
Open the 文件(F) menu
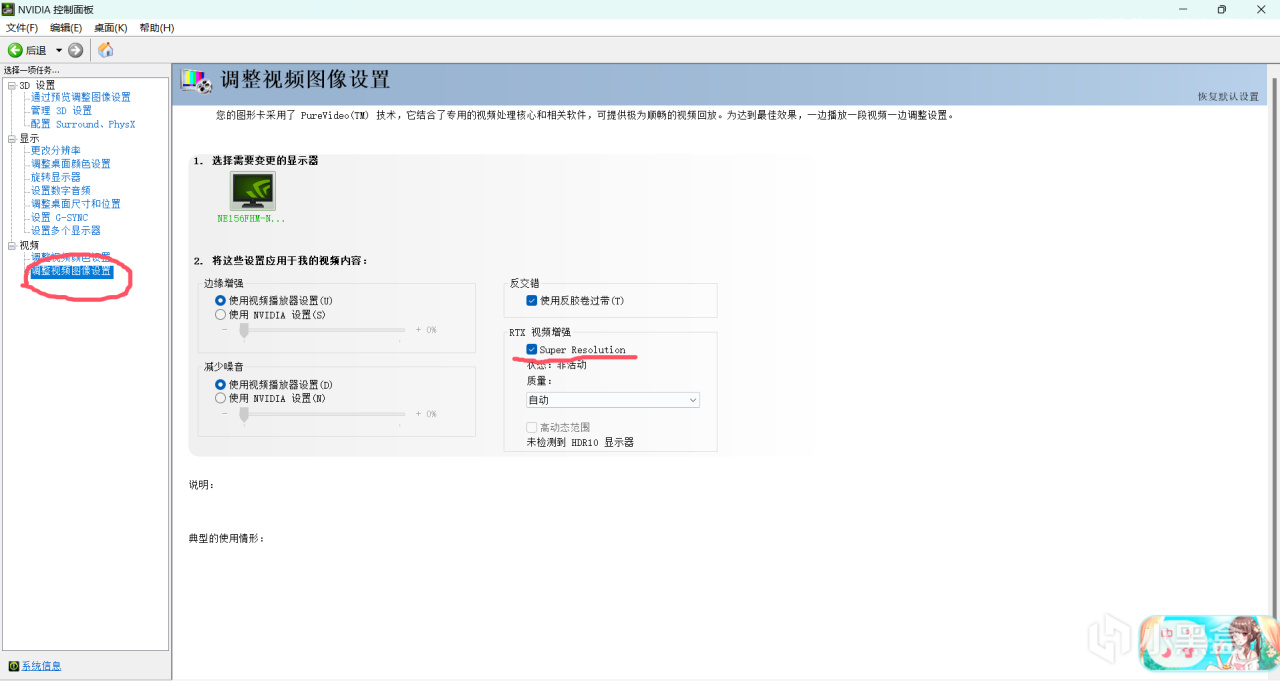click(22, 28)
